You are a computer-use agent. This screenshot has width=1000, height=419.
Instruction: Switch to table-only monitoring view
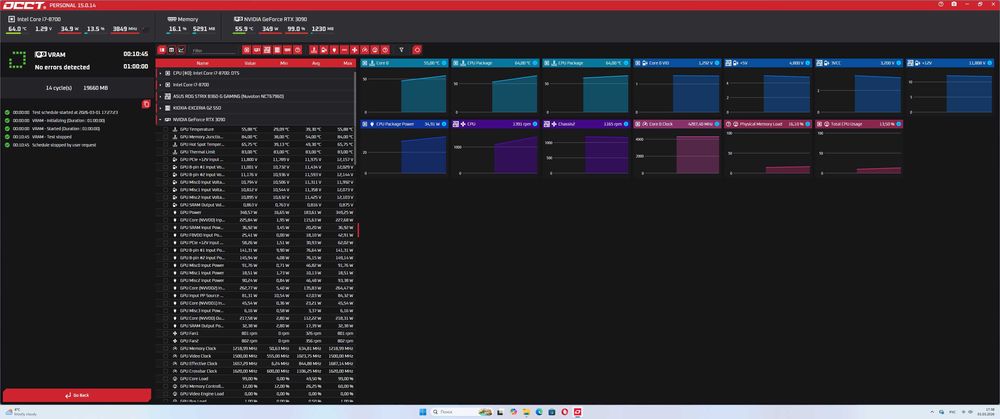pos(172,49)
